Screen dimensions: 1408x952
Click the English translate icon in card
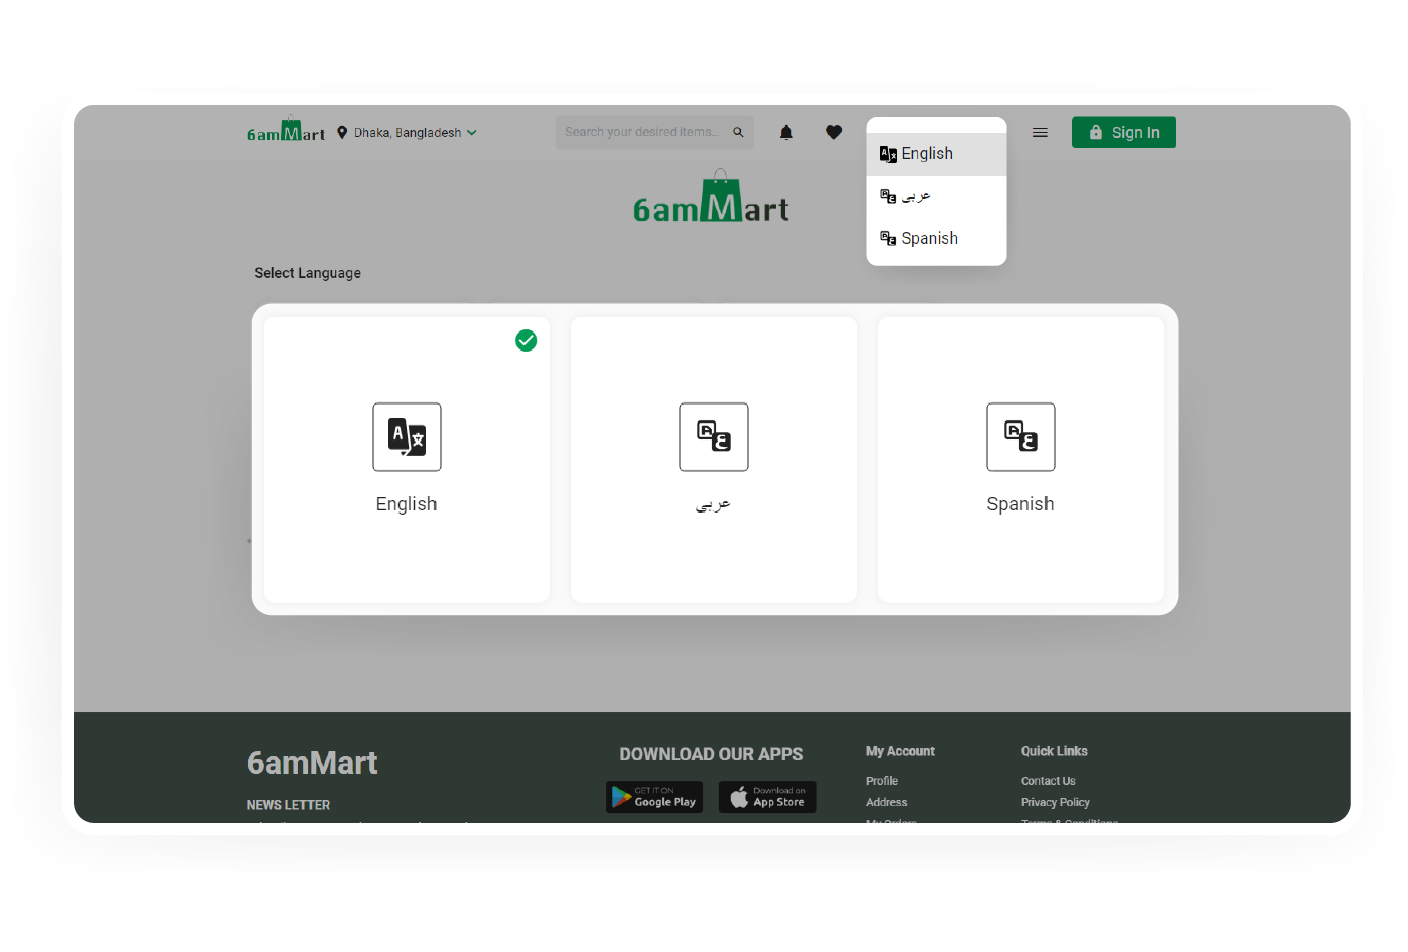406,437
